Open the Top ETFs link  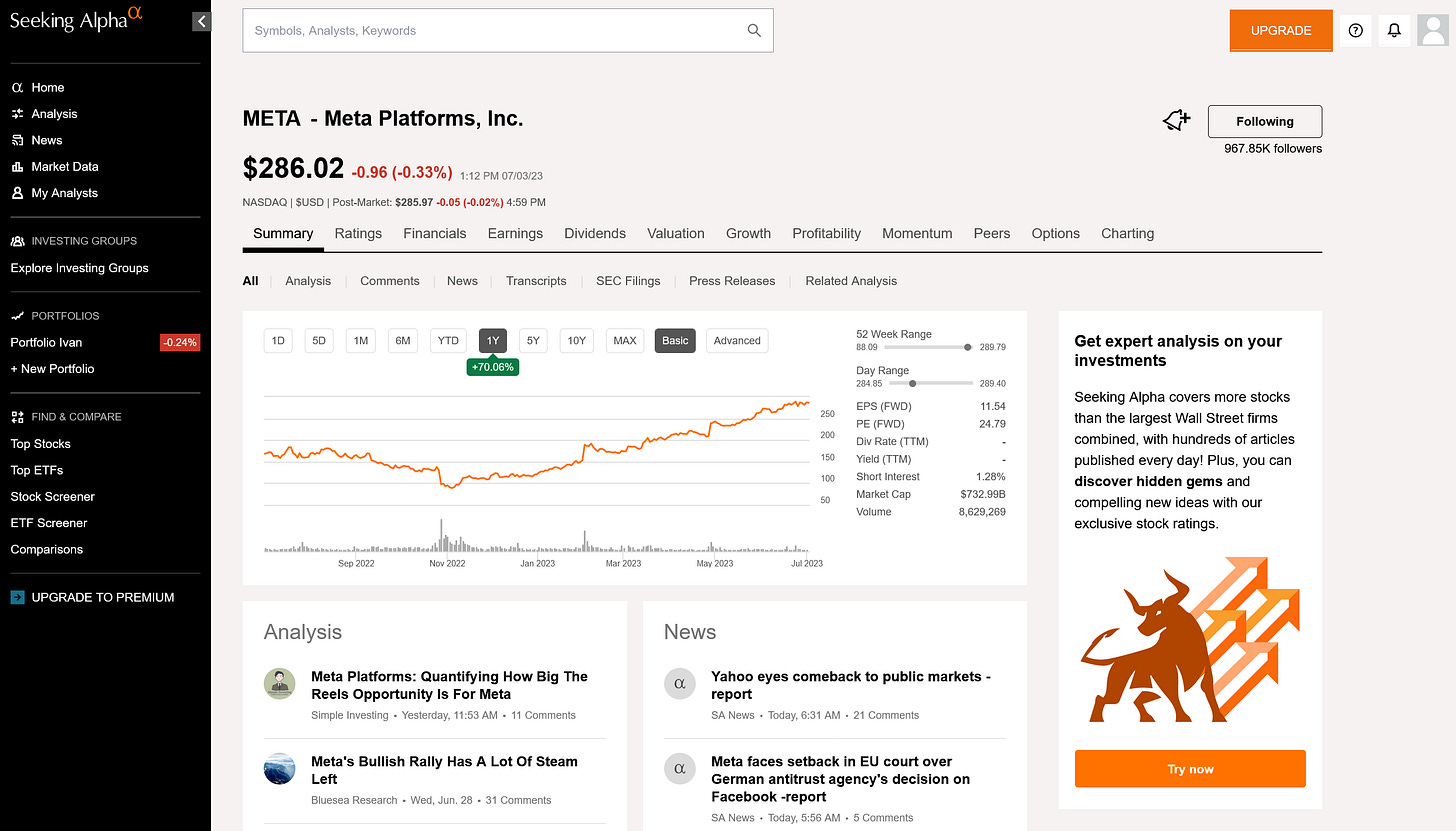(x=37, y=470)
